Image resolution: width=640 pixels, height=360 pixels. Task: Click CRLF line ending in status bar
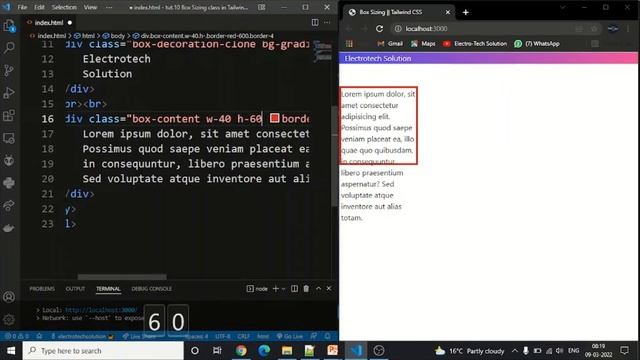click(243, 336)
